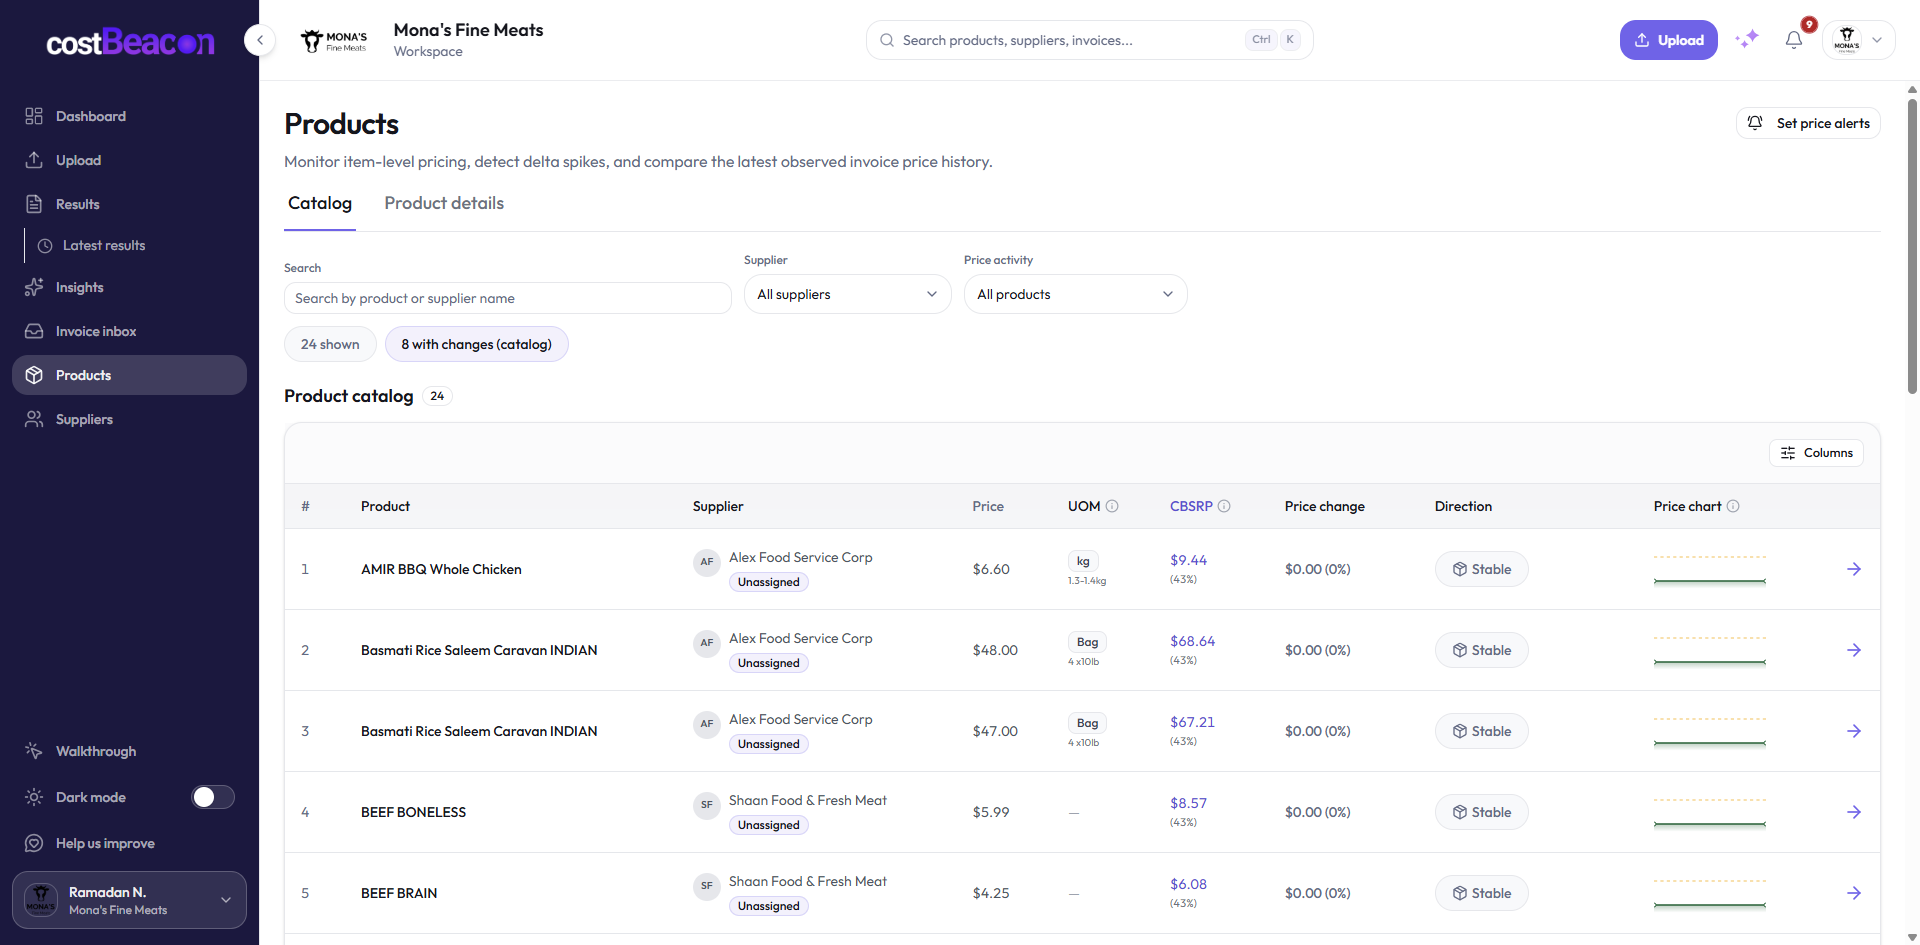
Task: Open Dashboard from the sidebar
Action: [x=129, y=116]
